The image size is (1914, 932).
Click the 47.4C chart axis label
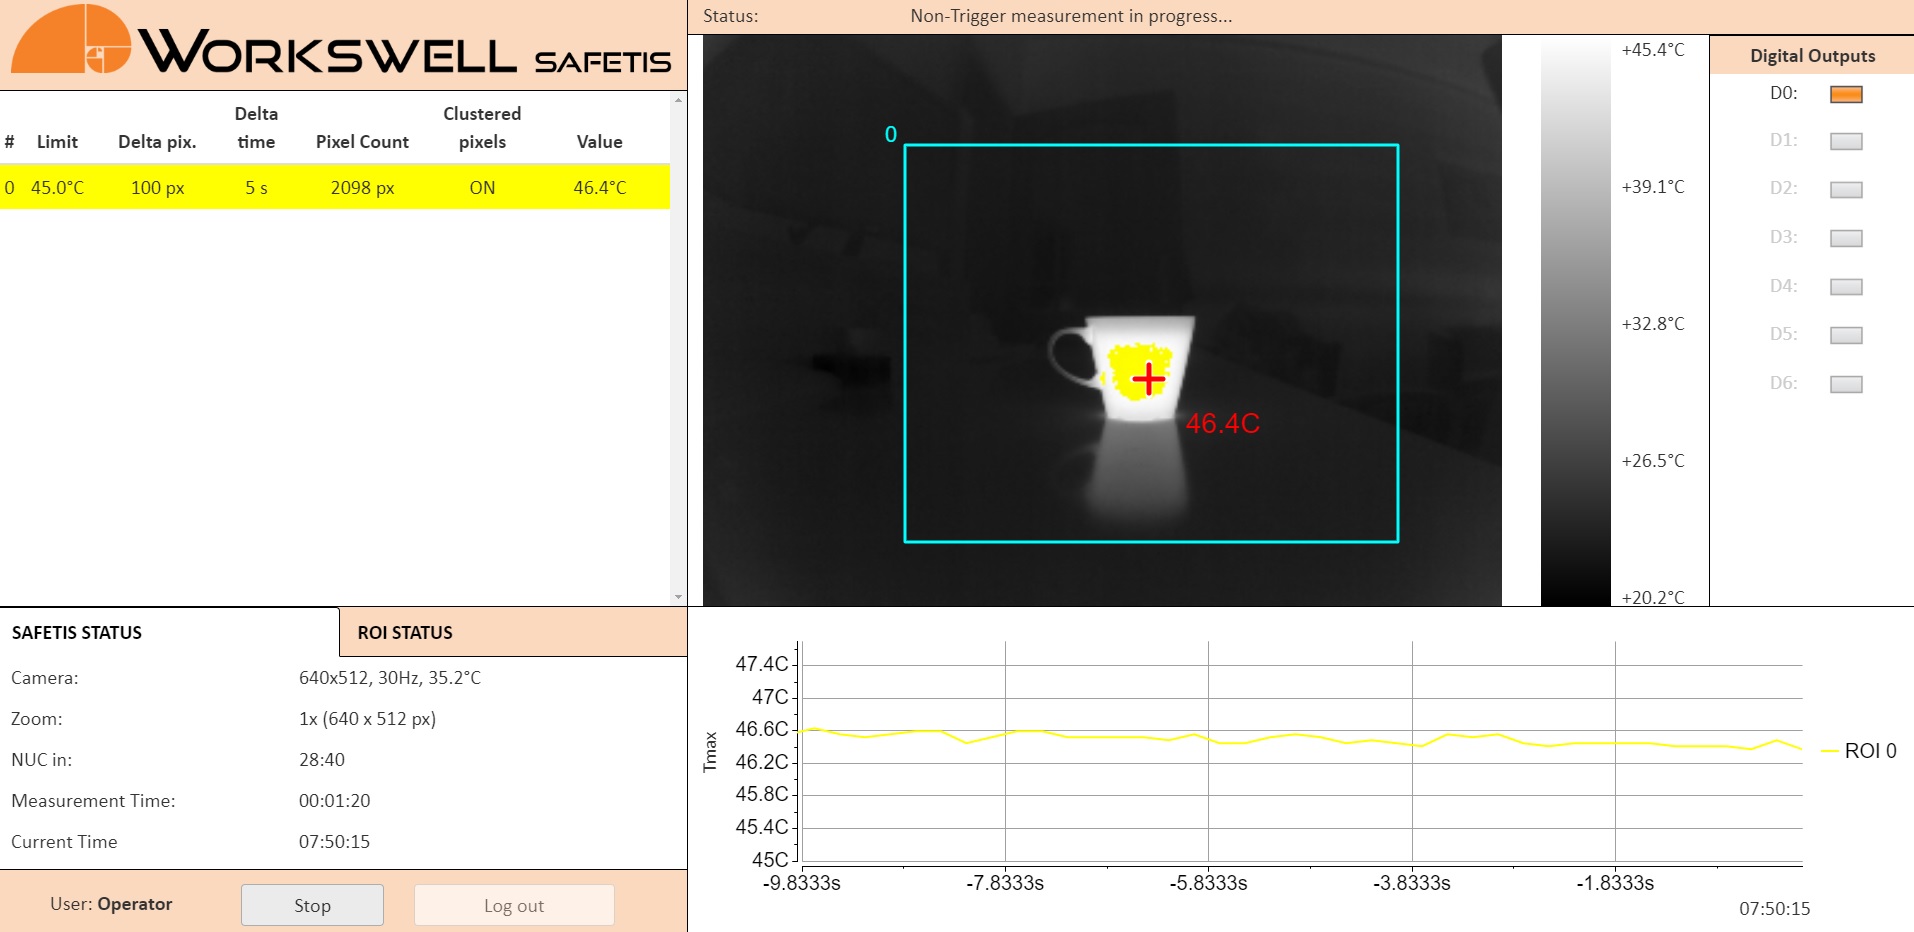click(x=762, y=664)
